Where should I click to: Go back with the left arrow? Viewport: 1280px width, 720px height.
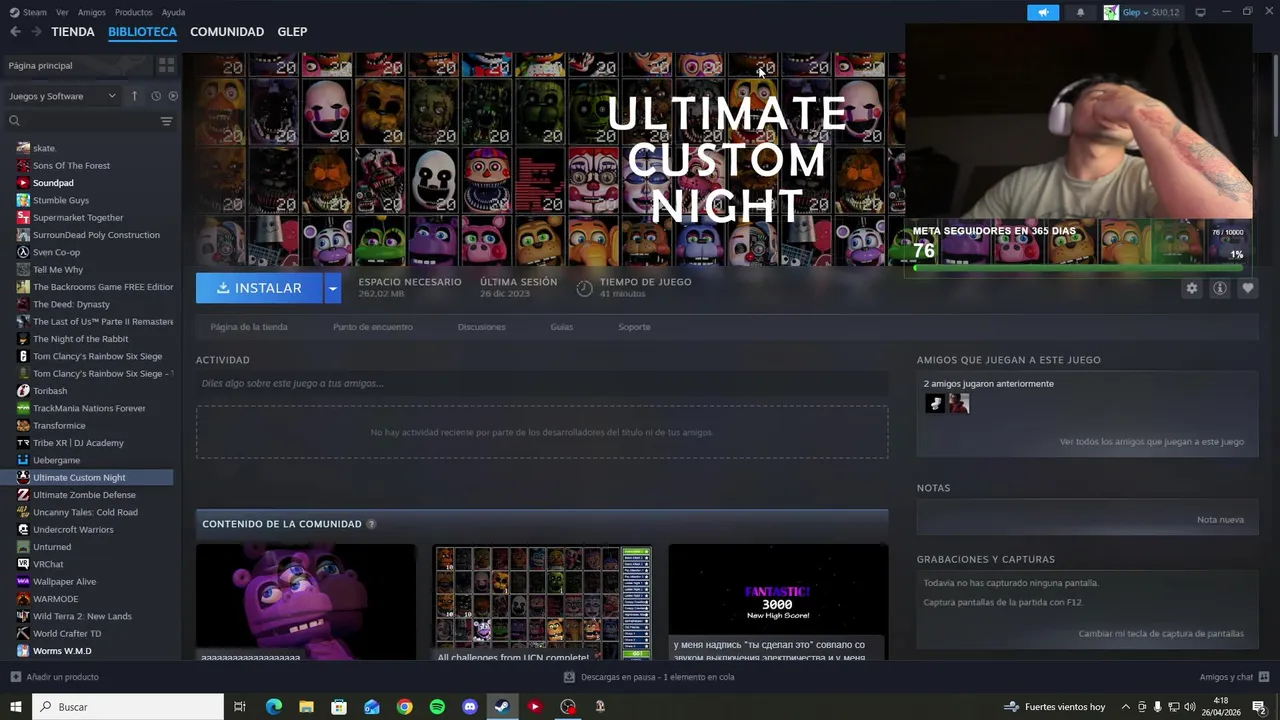click(x=15, y=32)
